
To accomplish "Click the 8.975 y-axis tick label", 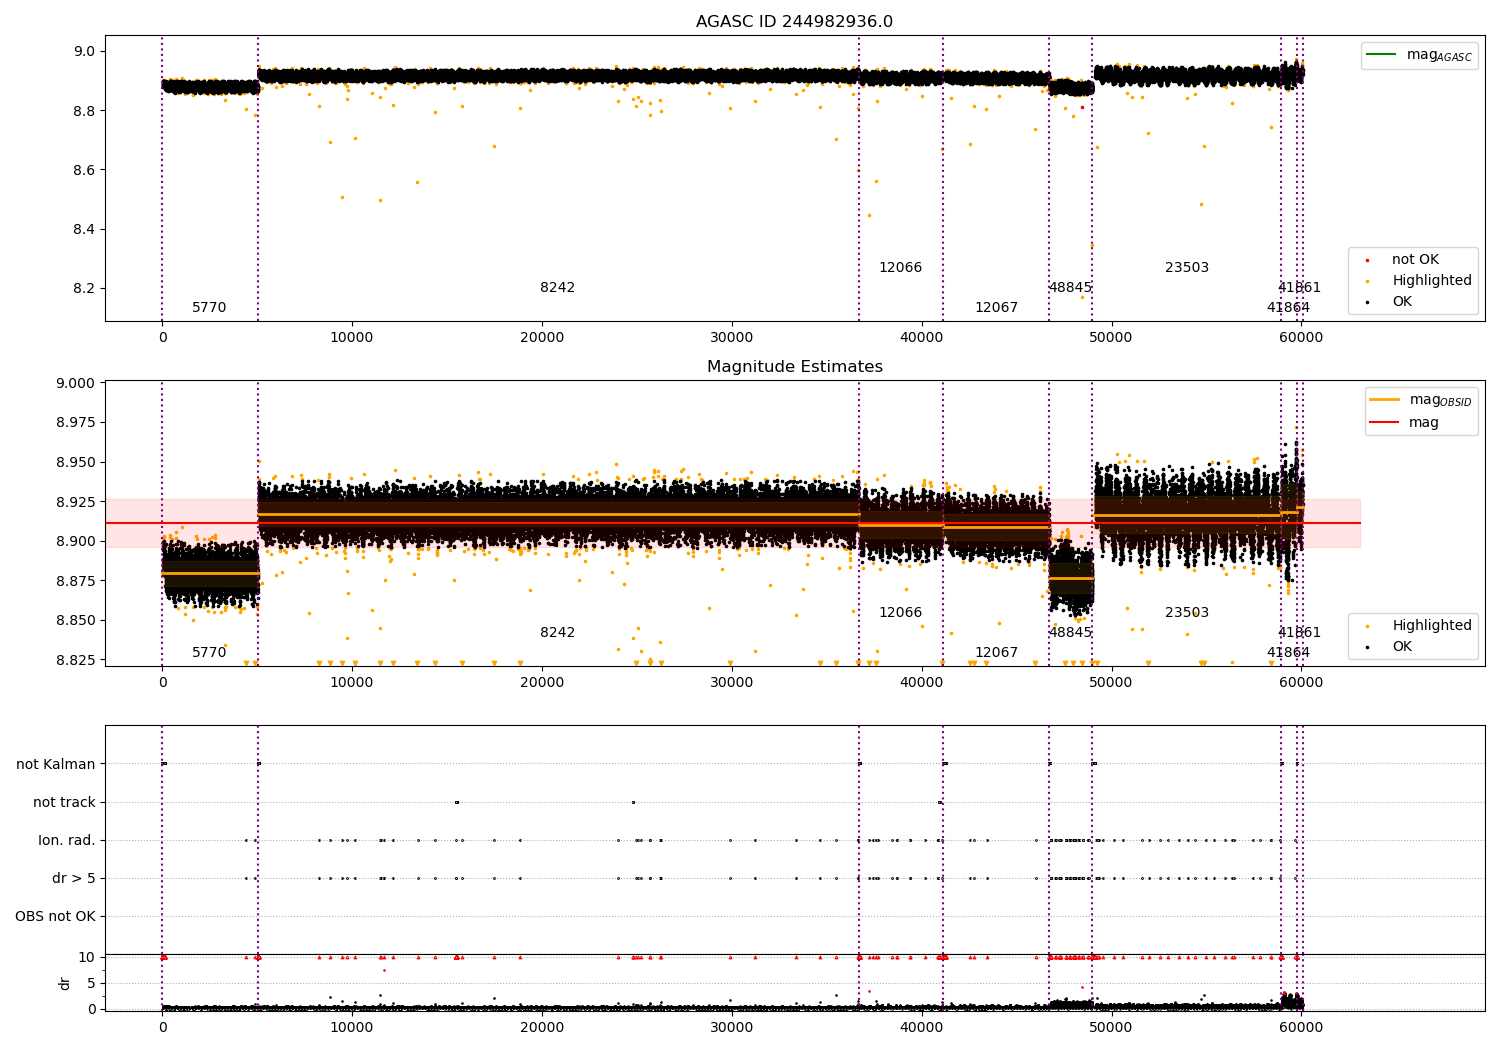I will pyautogui.click(x=75, y=423).
